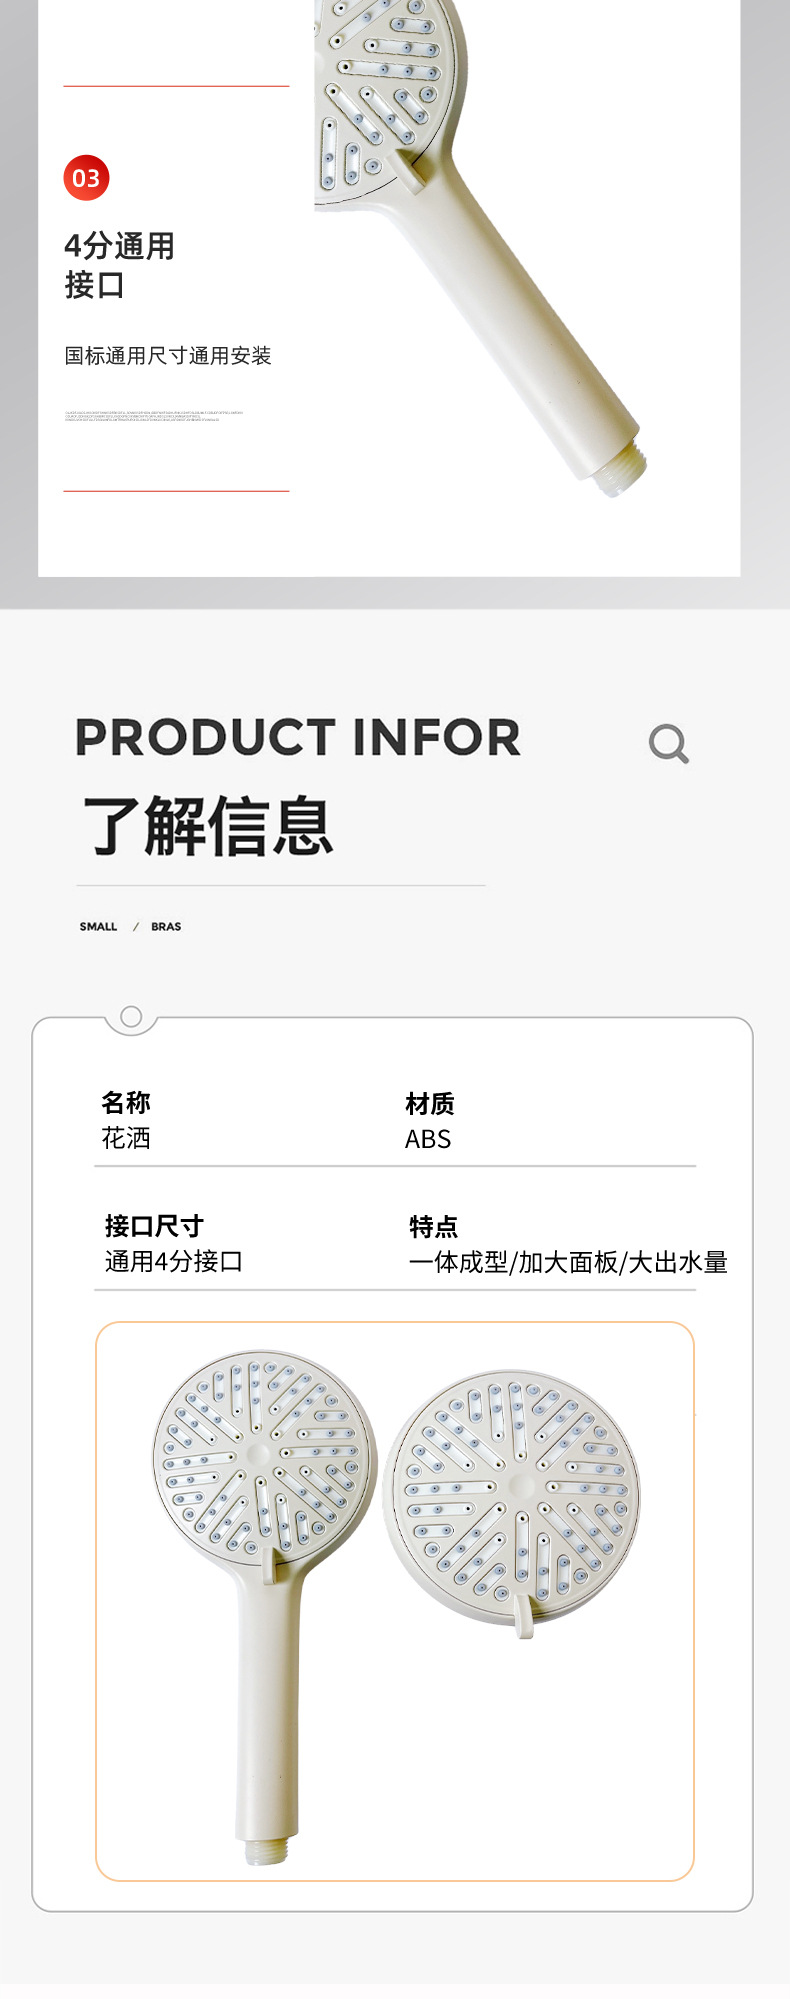
Task: Click the magnifier search icon
Action: tap(668, 744)
